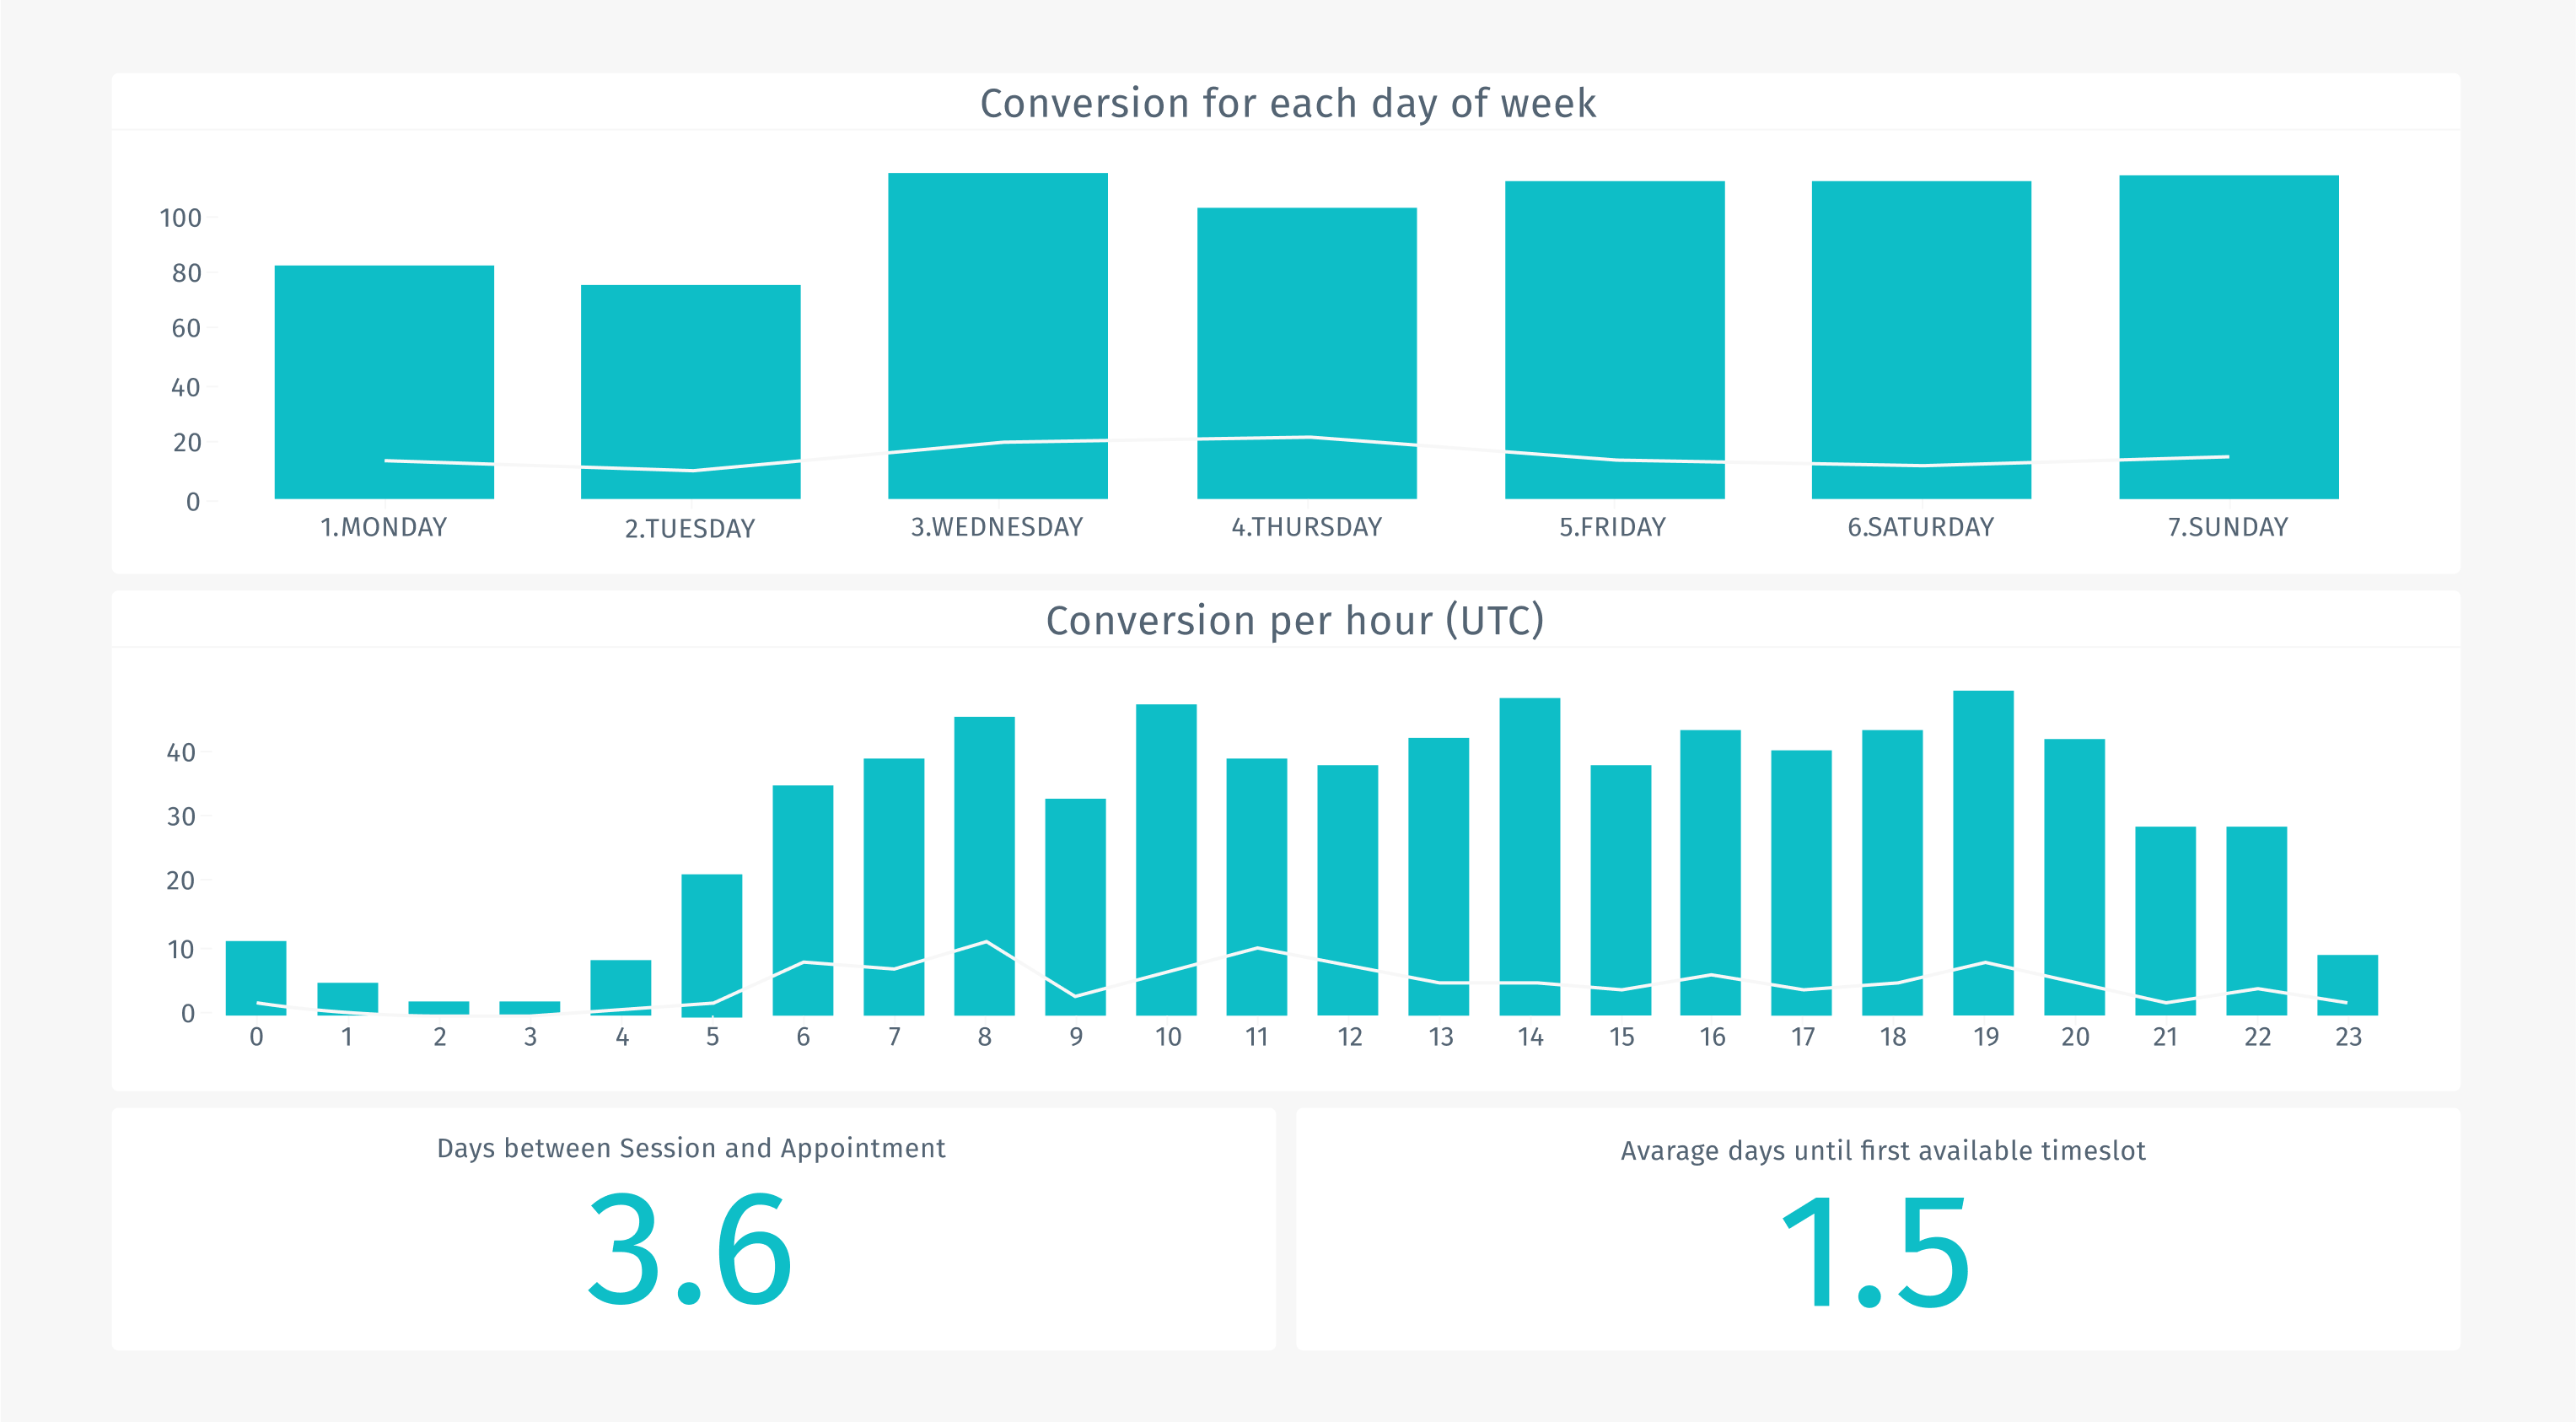Click the white line point at hour 8
Image resolution: width=2576 pixels, height=1422 pixels.
[986, 941]
